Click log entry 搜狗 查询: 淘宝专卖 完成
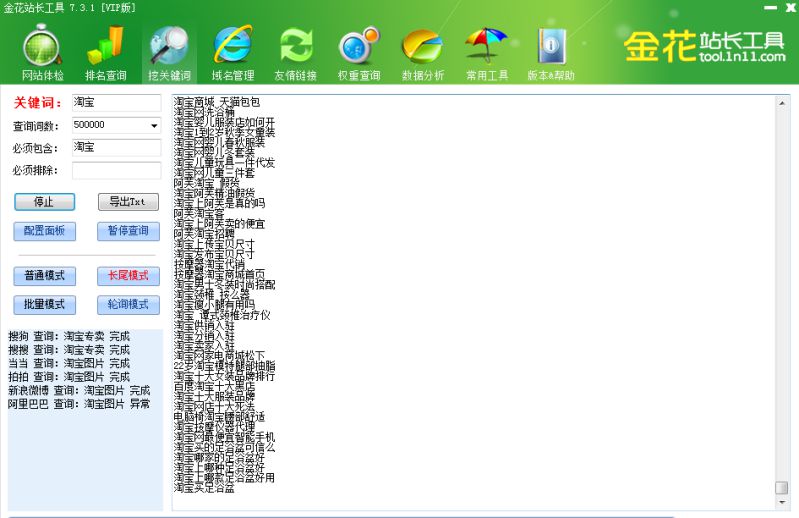799x518 pixels. pyautogui.click(x=69, y=336)
